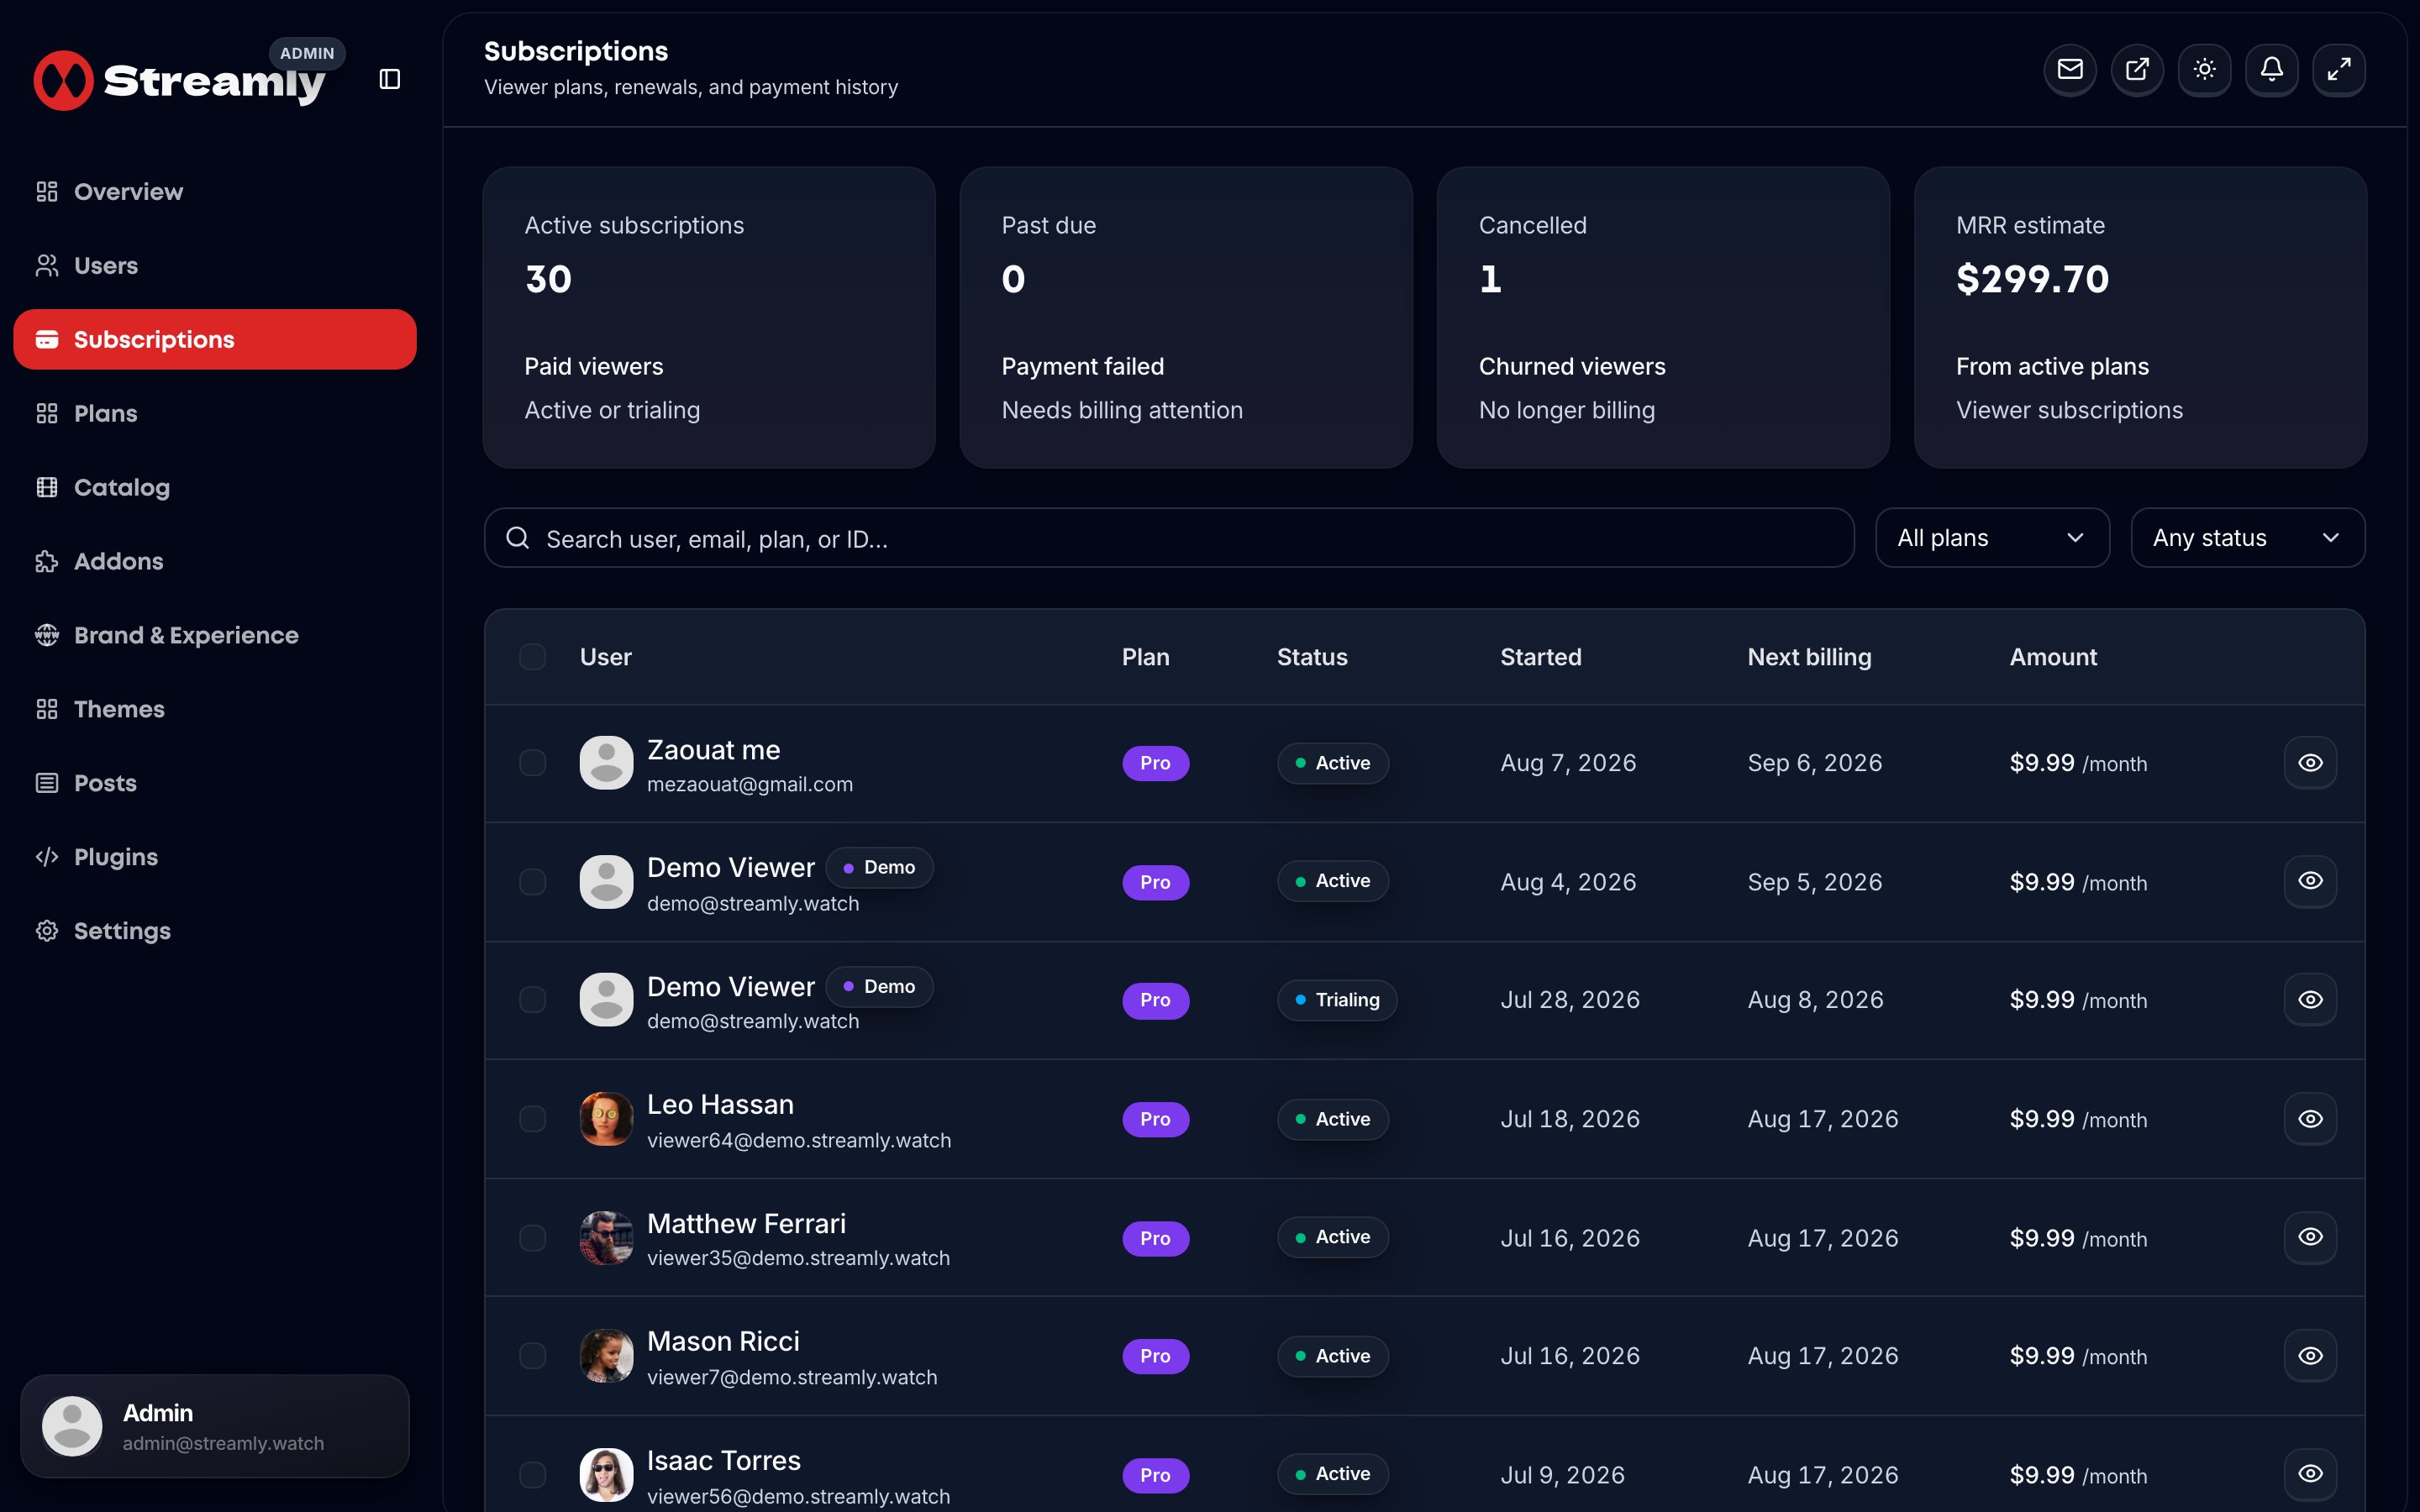2420x1512 pixels.
Task: Select Subscriptions in the sidebar
Action: click(x=215, y=339)
